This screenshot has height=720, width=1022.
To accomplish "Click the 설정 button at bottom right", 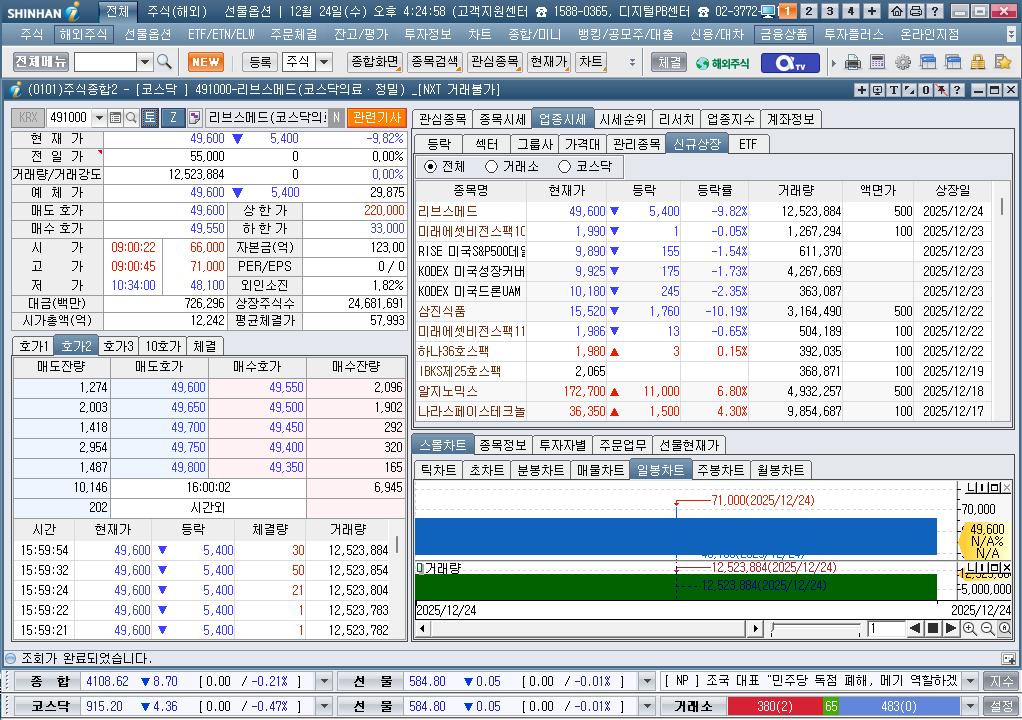I will coord(1001,706).
